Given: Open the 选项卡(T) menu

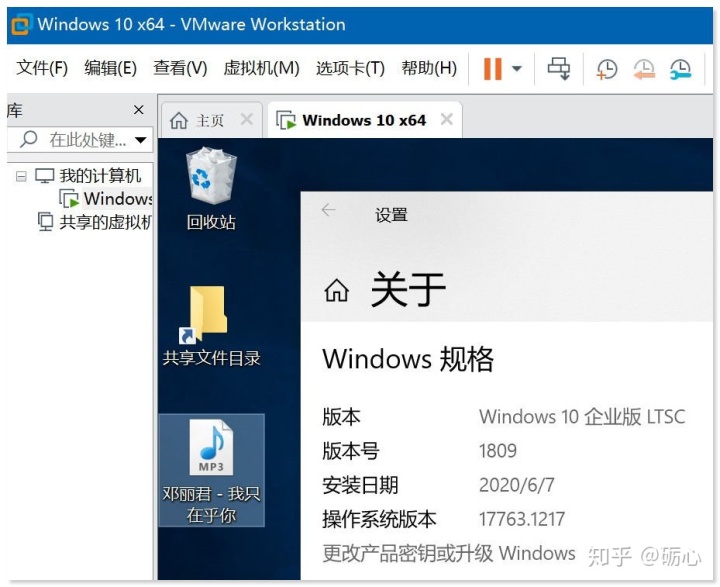Looking at the screenshot, I should pyautogui.click(x=350, y=68).
